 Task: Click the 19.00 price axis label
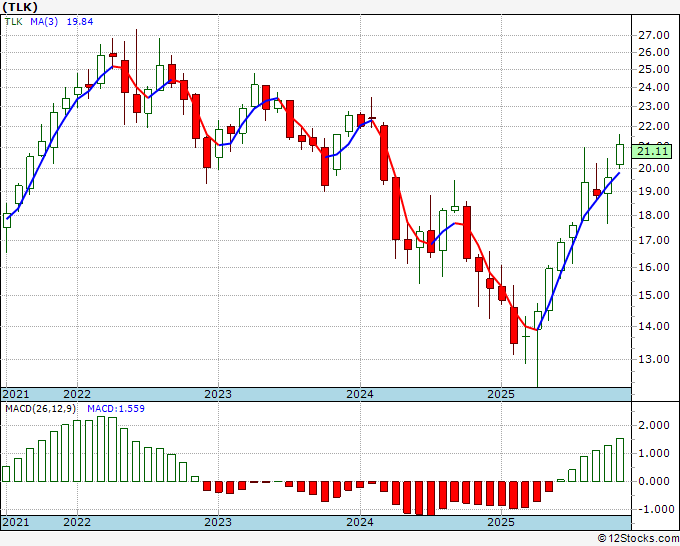654,191
